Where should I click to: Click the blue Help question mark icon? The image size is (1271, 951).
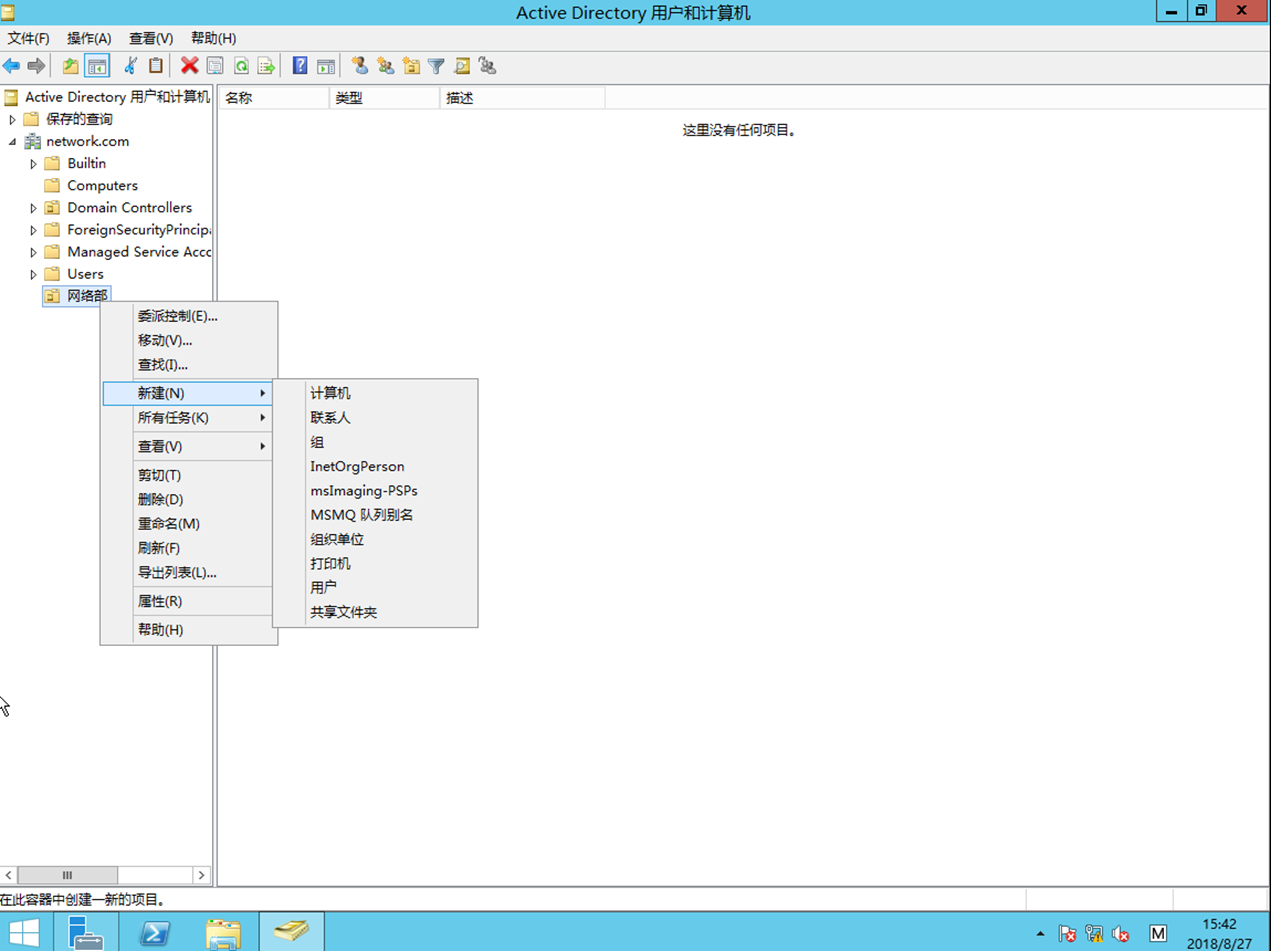click(300, 66)
